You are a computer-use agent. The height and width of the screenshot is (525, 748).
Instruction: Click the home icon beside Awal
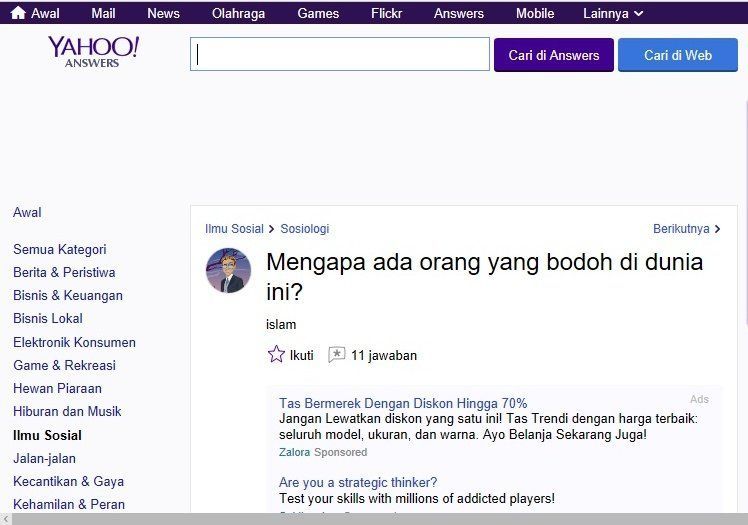pos(18,13)
